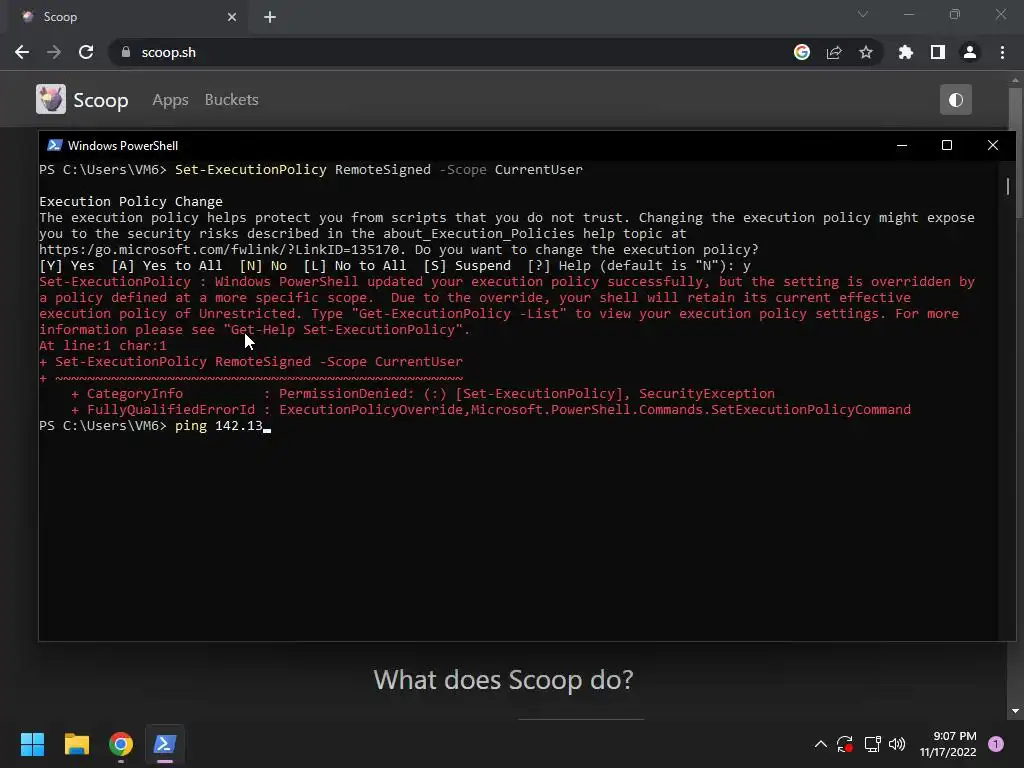Minimize the Windows PowerShell window
Viewport: 1024px width, 768px height.
[902, 145]
